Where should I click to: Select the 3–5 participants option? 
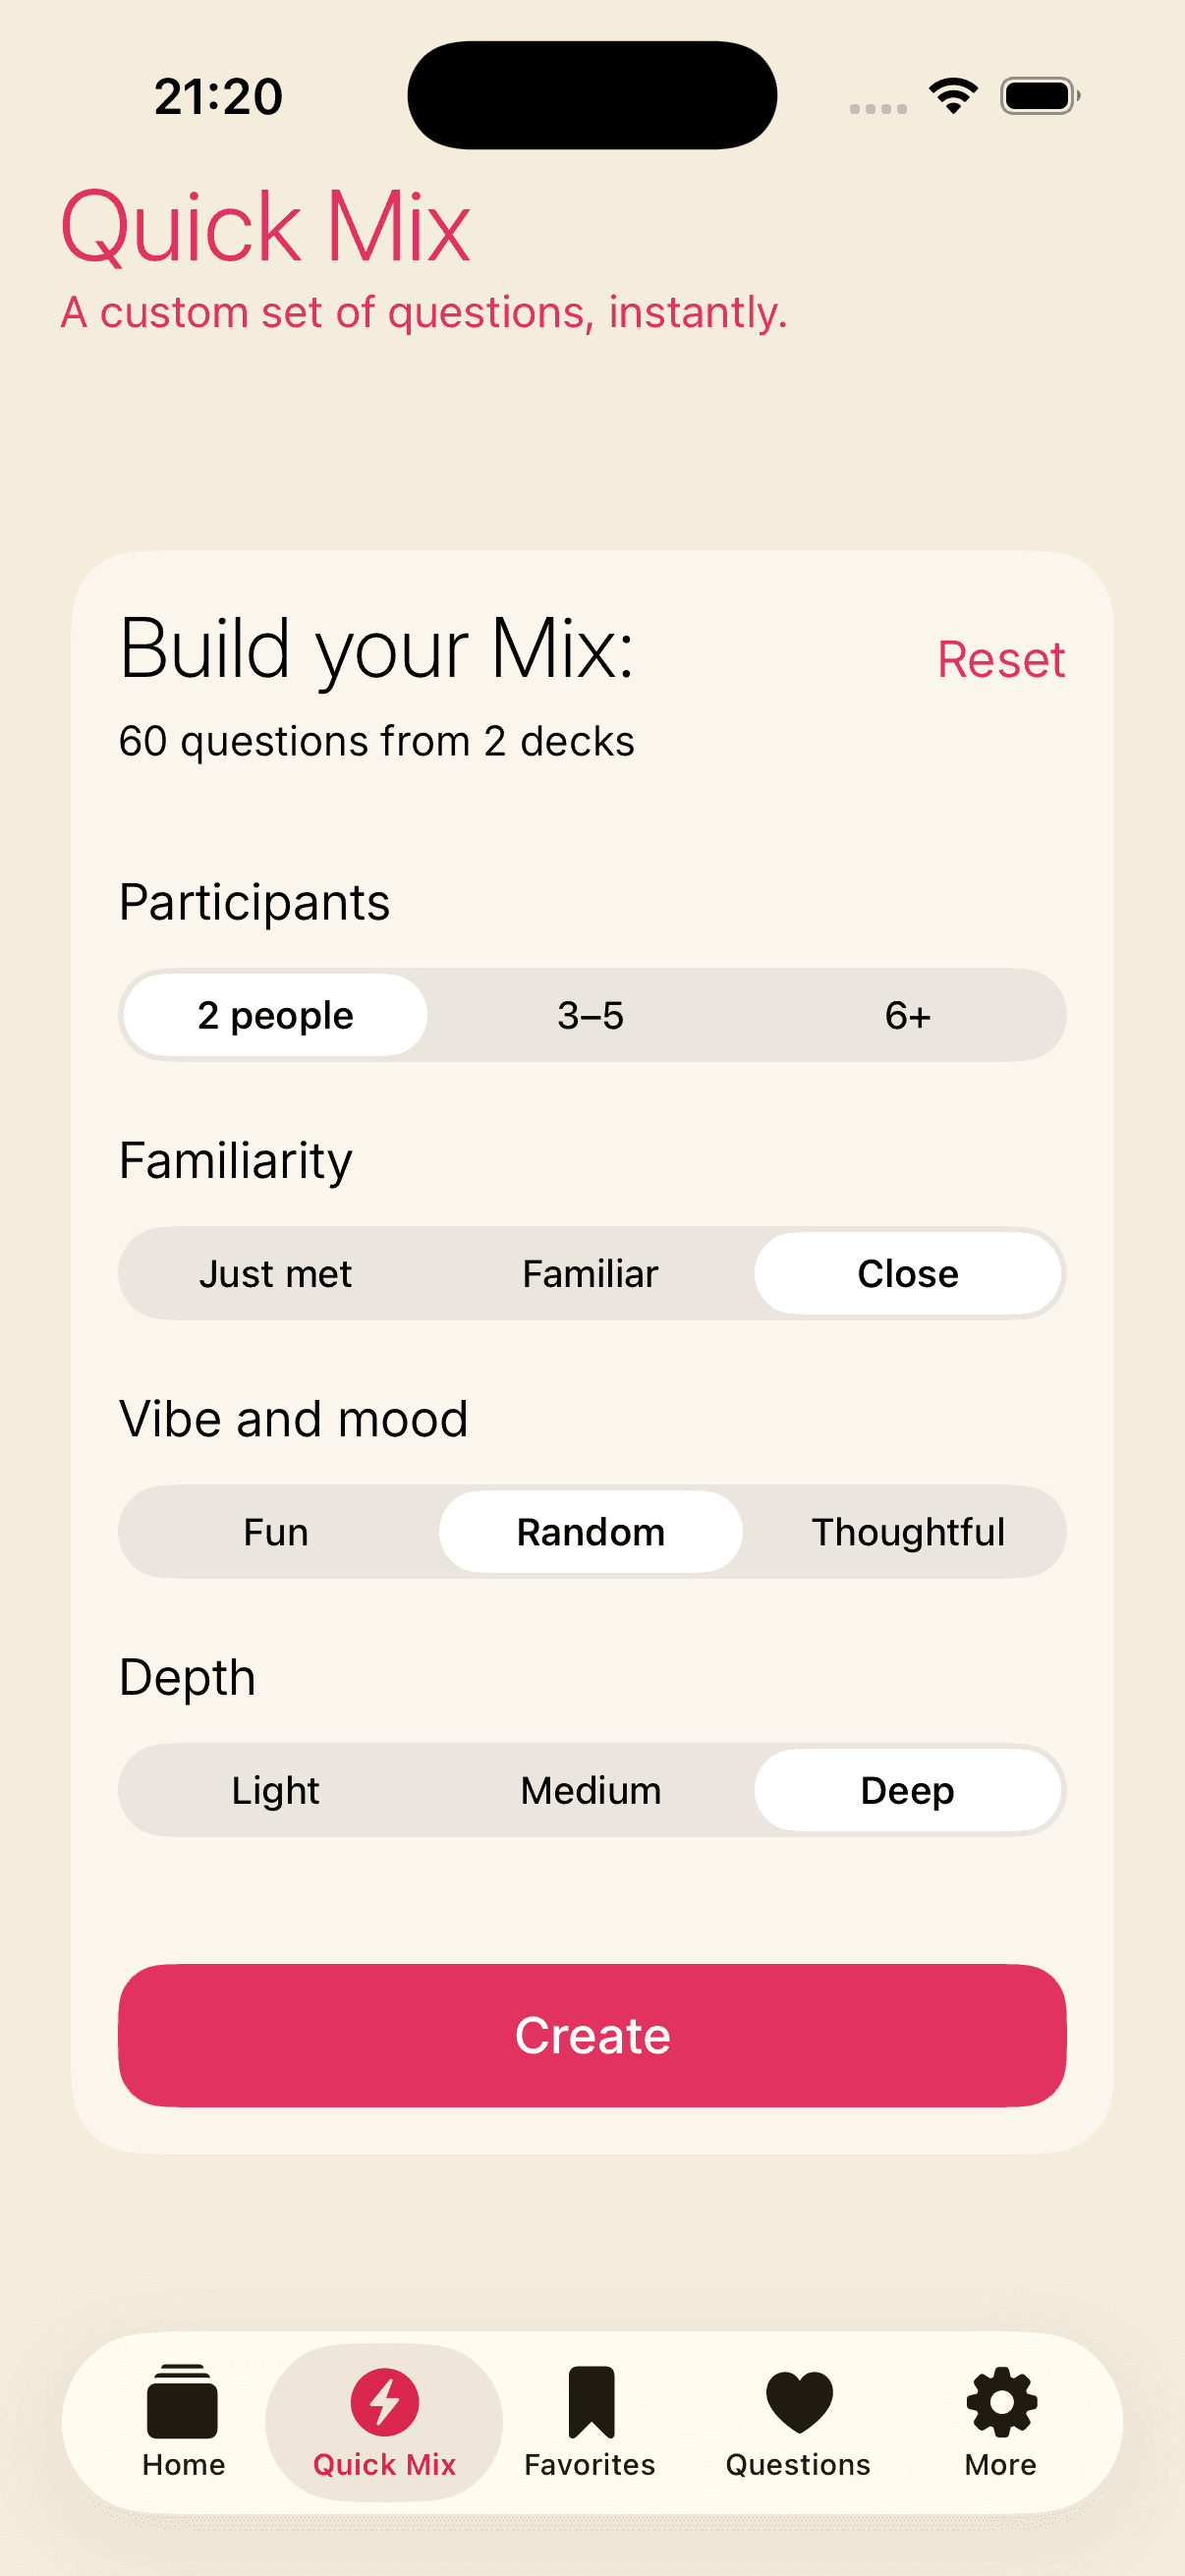[x=591, y=1016]
